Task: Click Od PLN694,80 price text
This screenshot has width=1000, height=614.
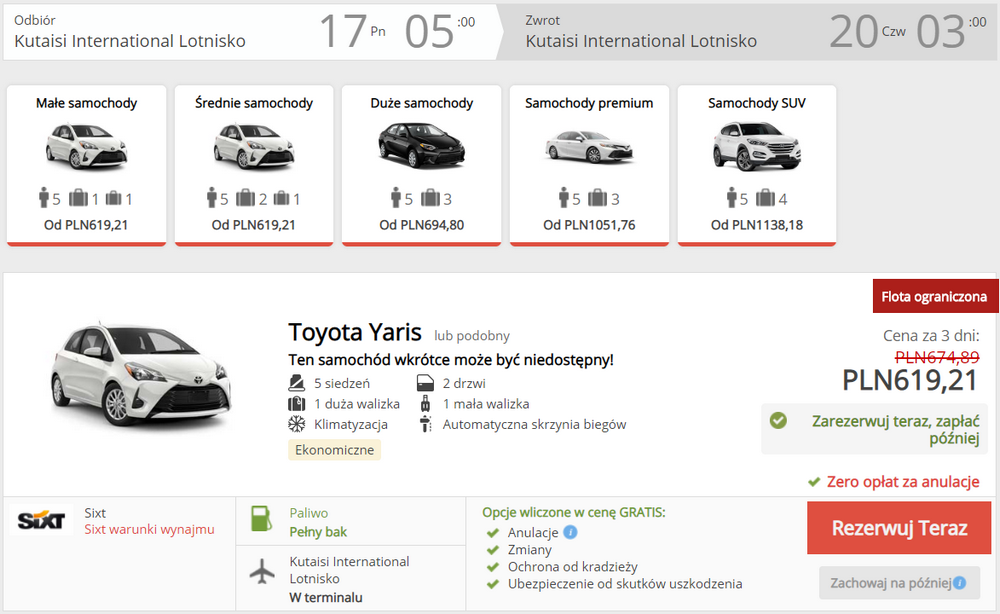Action: pos(422,225)
